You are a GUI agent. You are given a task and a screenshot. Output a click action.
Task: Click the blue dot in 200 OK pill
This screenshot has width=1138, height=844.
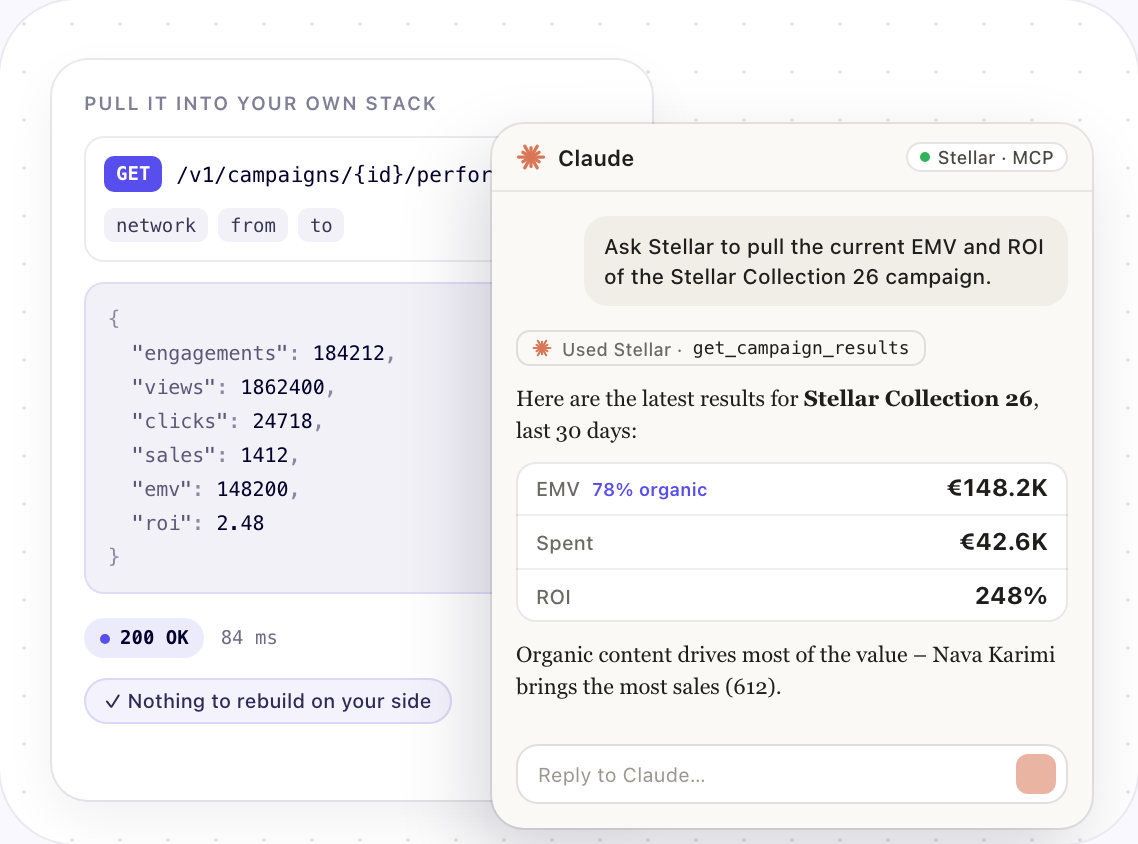105,639
